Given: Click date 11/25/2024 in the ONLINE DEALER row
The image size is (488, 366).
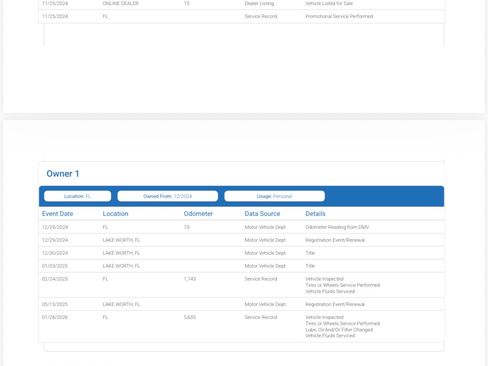Looking at the screenshot, I should pos(55,3).
